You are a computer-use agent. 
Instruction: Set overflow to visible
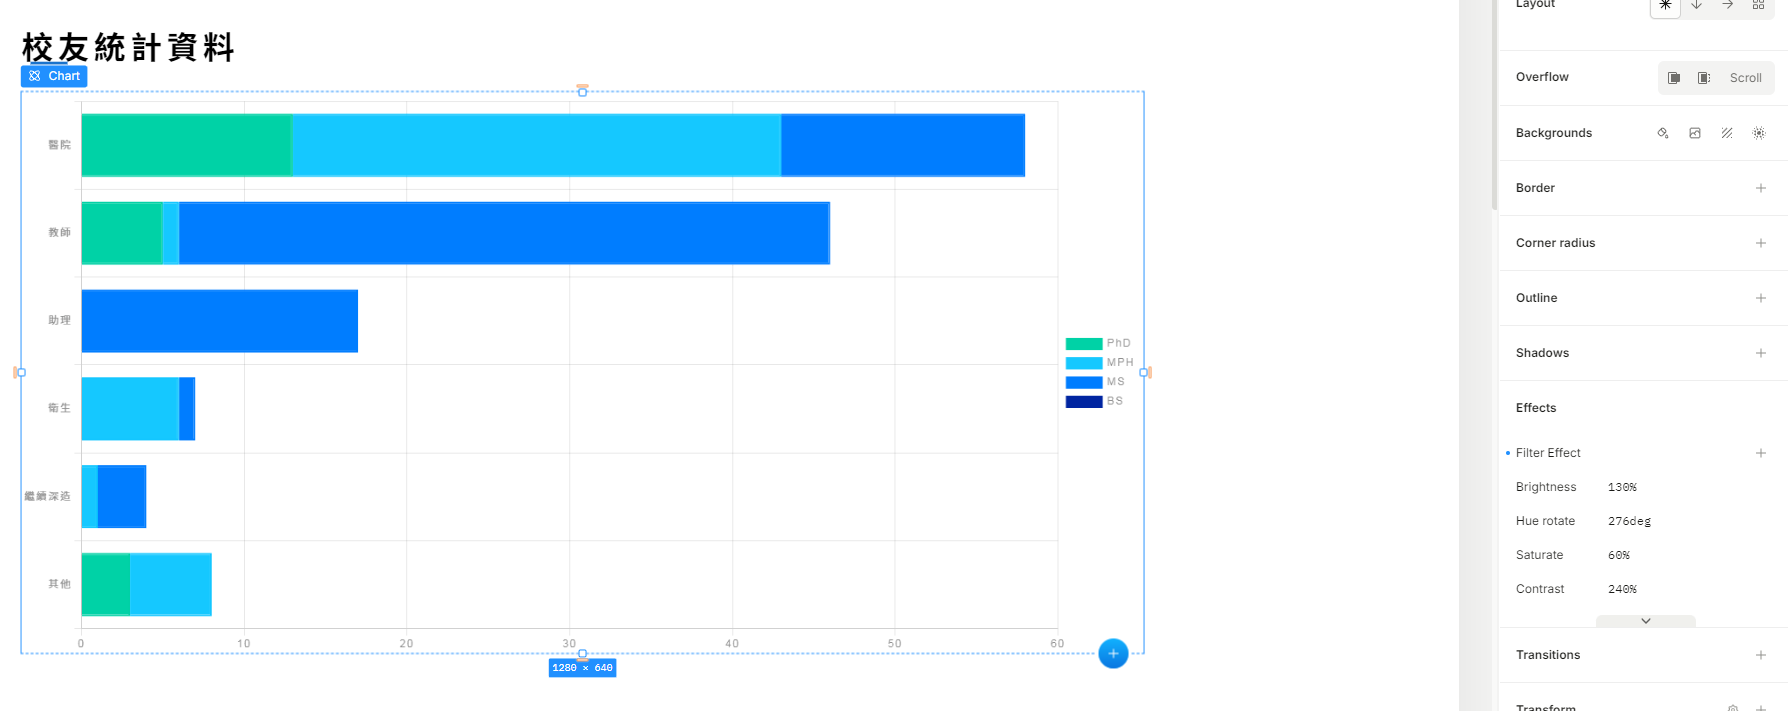[1674, 78]
